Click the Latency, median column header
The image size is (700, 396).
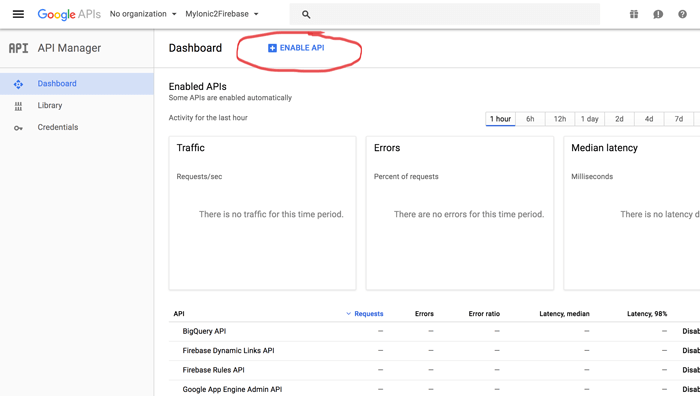coord(564,314)
